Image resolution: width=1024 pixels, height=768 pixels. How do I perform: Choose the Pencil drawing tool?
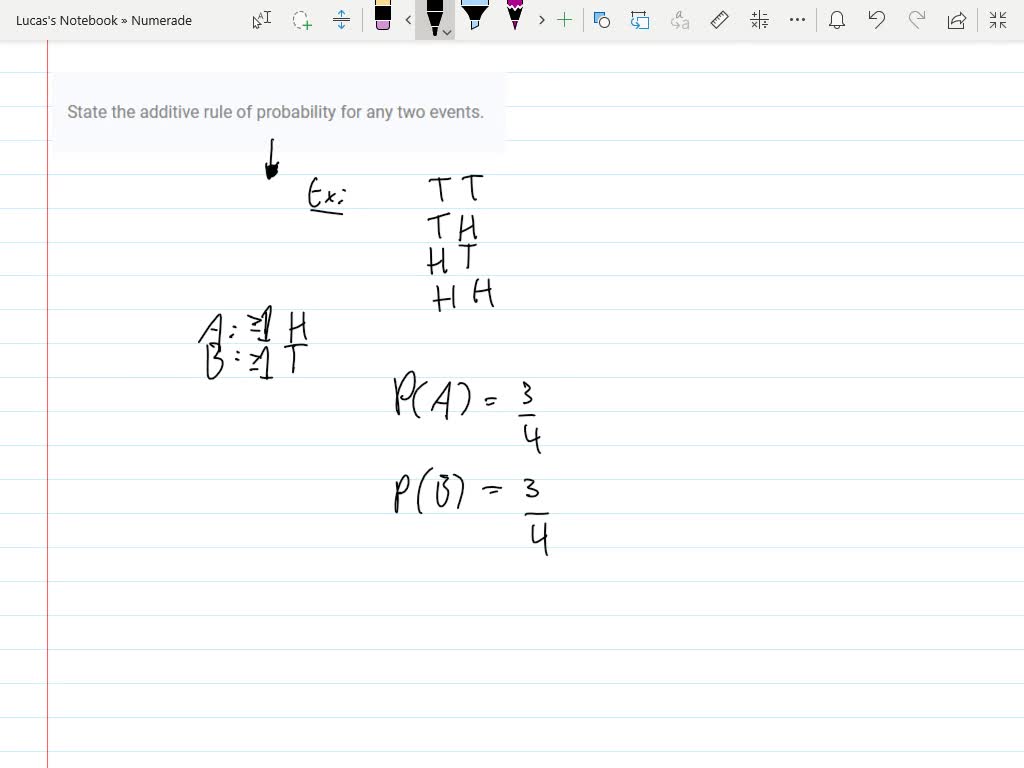coord(513,18)
